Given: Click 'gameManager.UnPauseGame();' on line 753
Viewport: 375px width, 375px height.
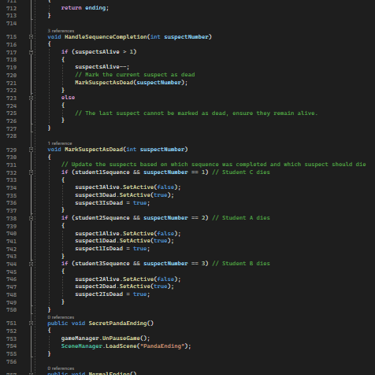Looking at the screenshot, I should (x=106, y=338).
